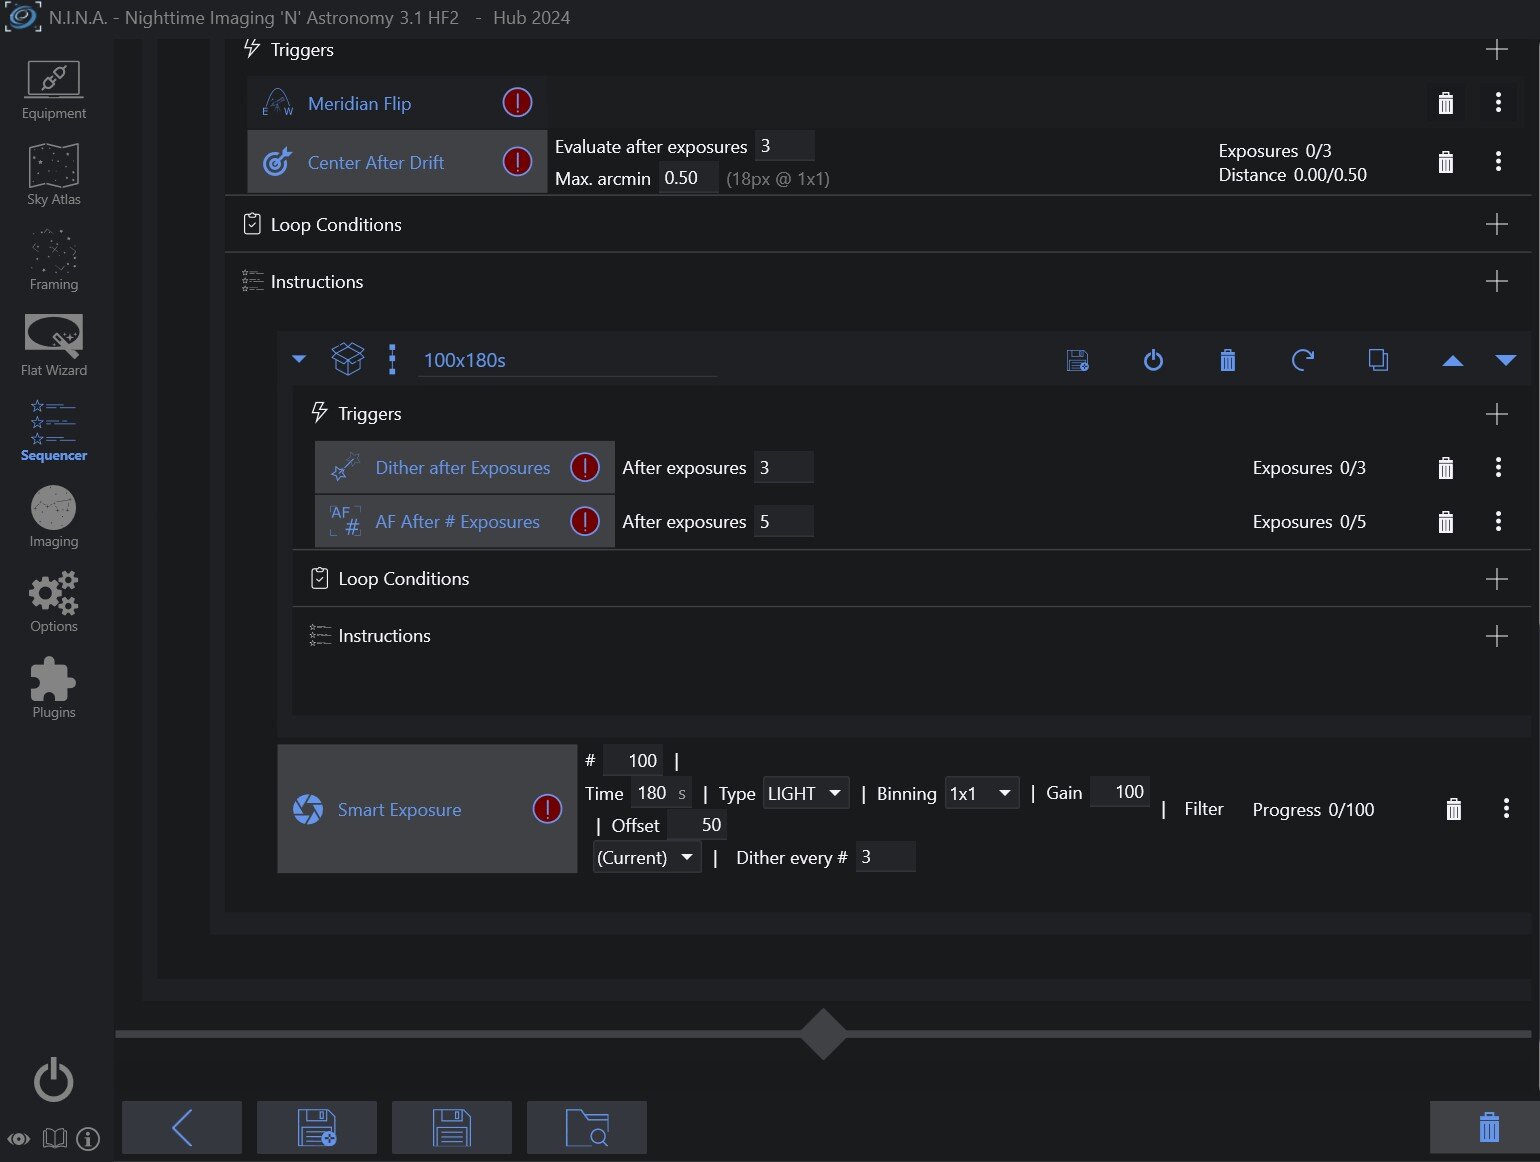Delete the 100x180s instruction set
Screen dimensions: 1540x1162
click(x=1228, y=360)
